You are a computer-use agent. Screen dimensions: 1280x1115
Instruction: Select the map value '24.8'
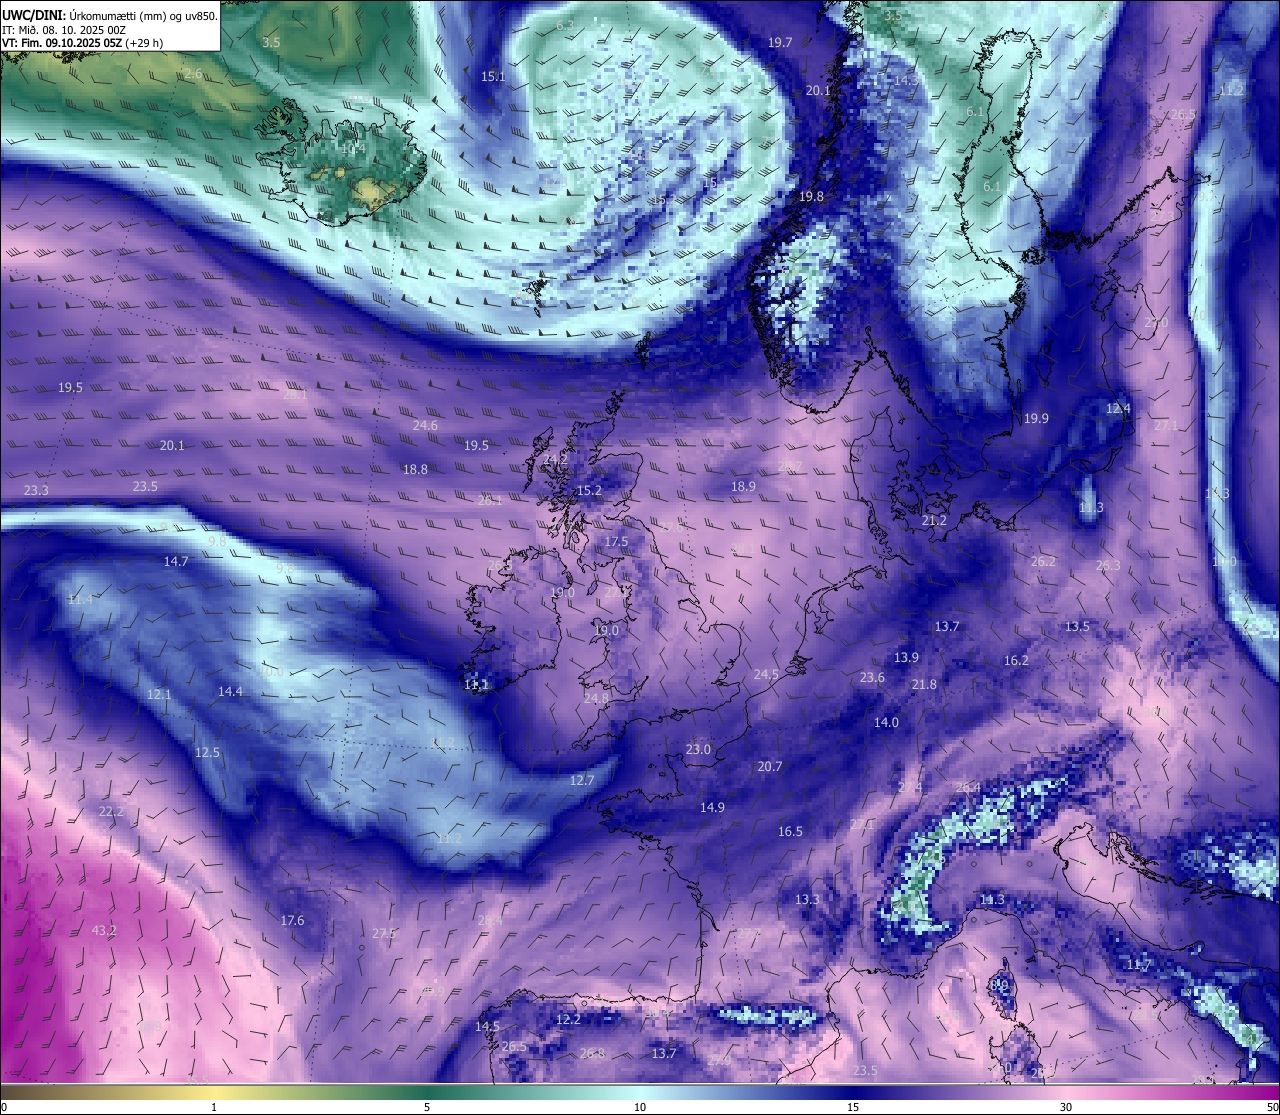click(x=596, y=698)
